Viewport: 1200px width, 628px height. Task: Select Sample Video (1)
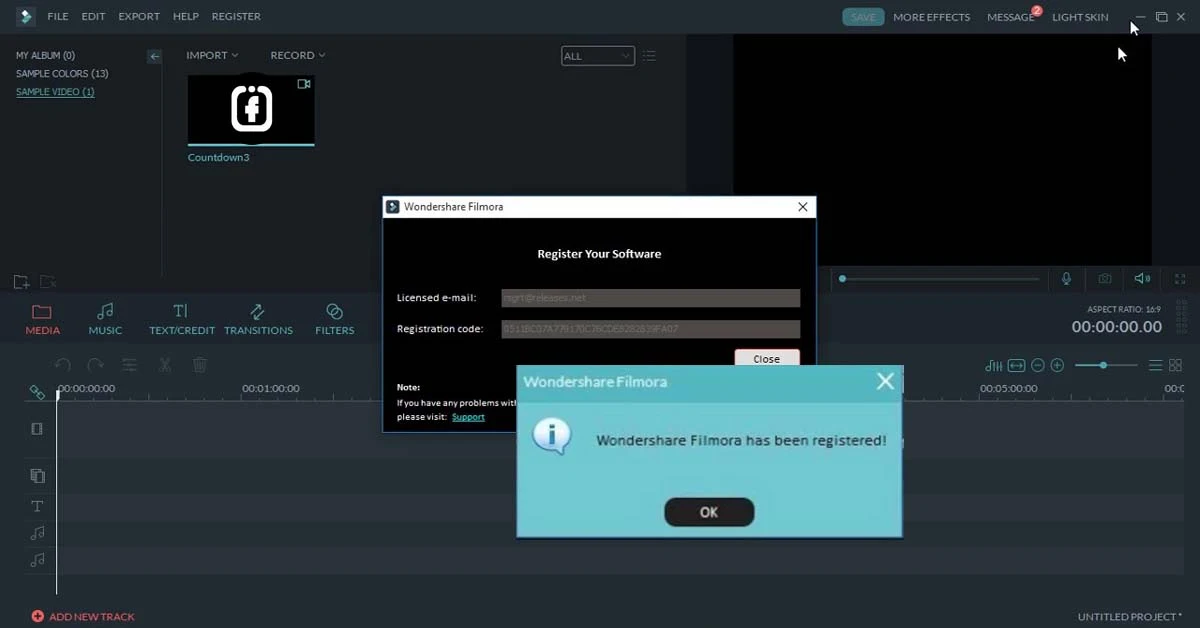coord(55,92)
